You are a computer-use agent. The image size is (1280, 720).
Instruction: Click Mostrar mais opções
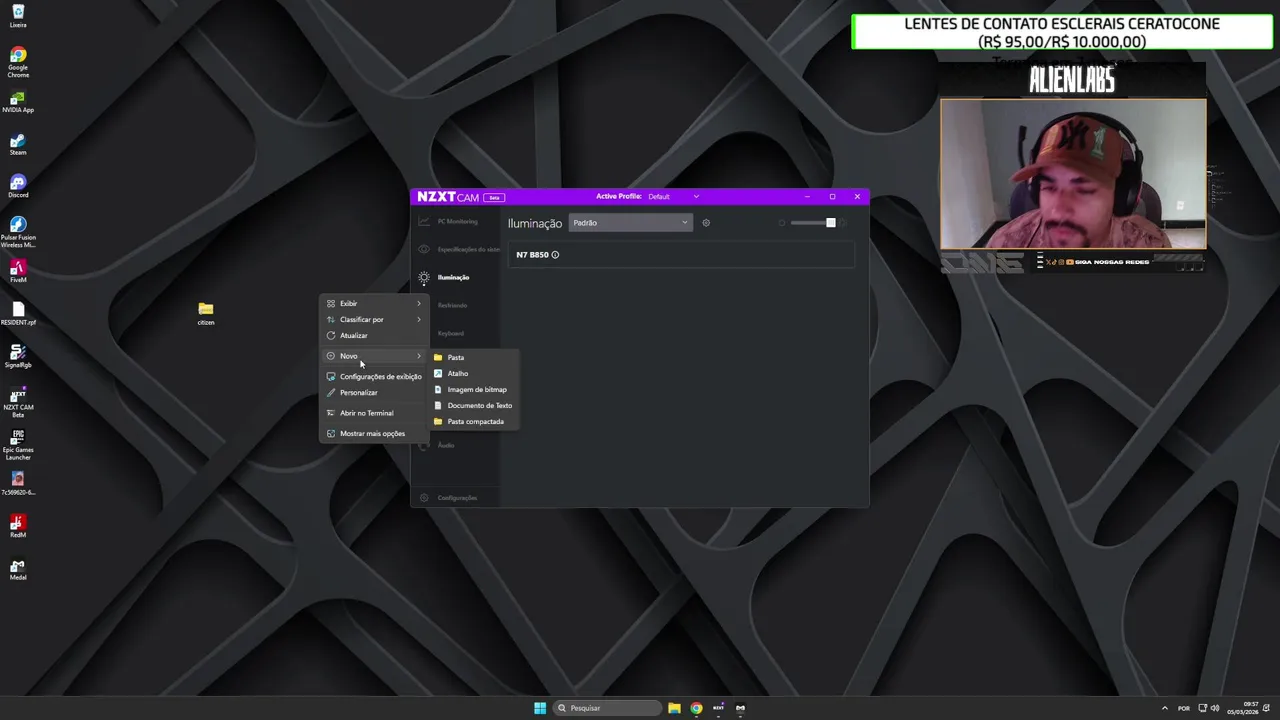pyautogui.click(x=374, y=433)
